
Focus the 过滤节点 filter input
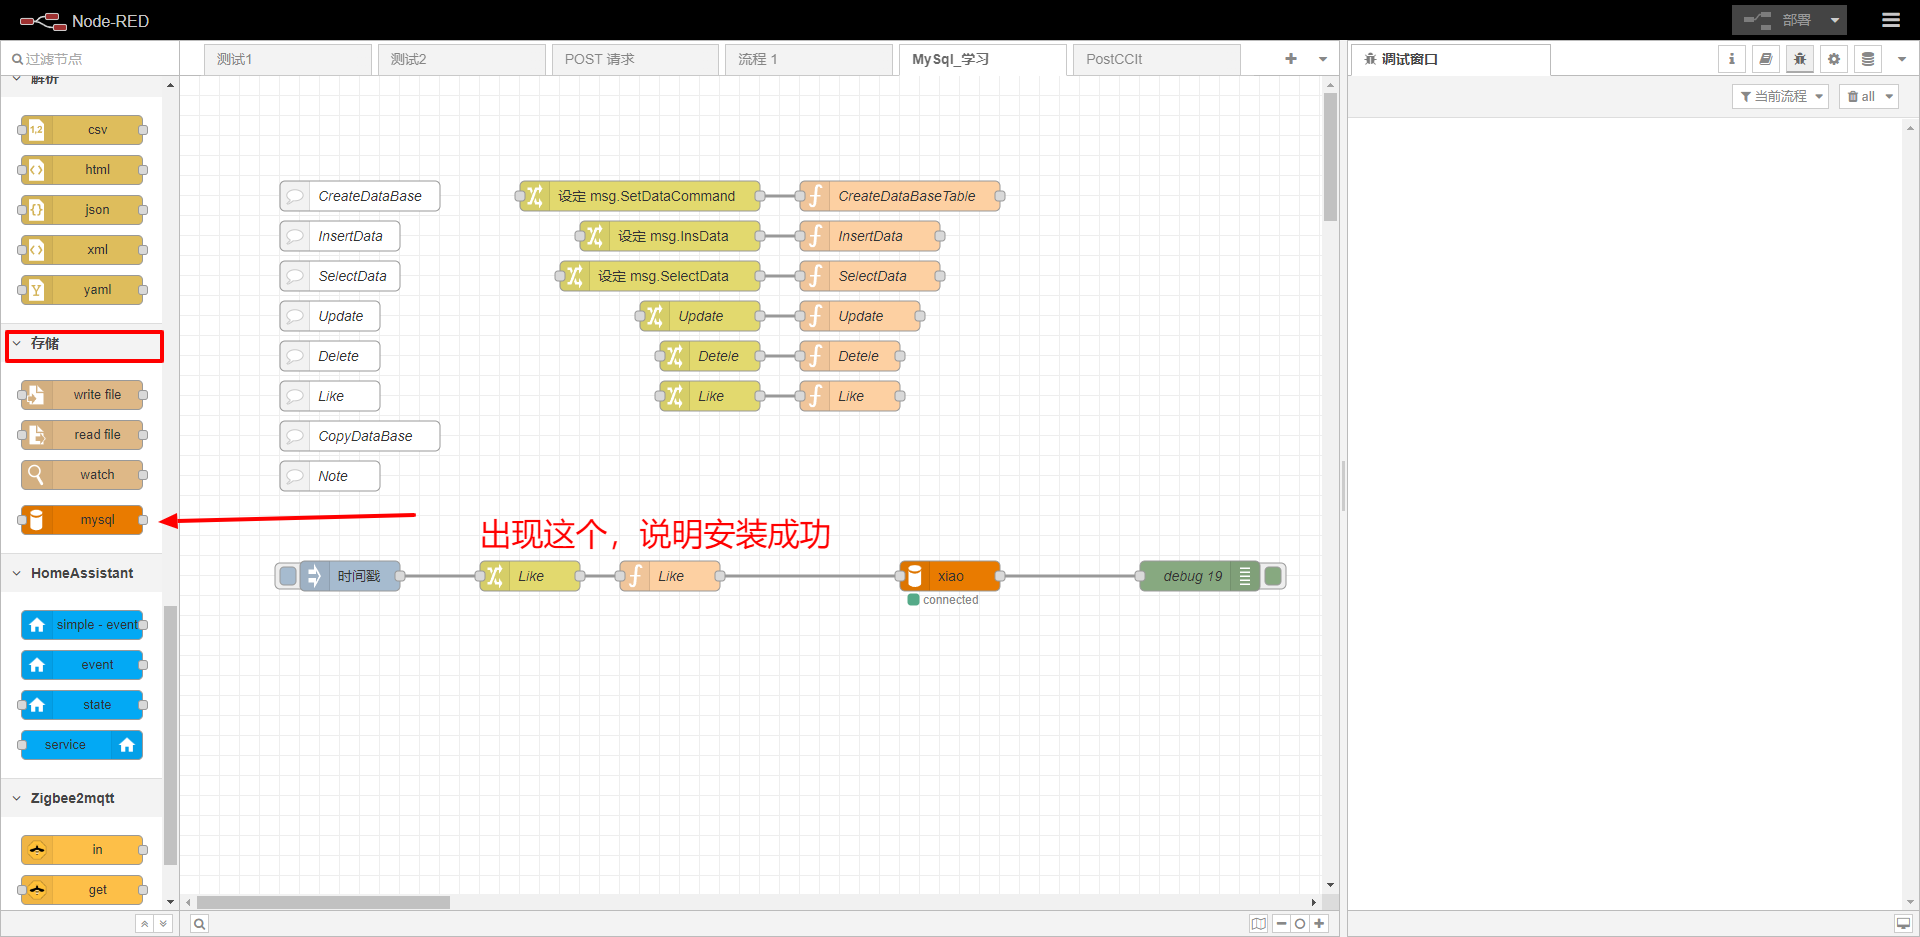[90, 59]
